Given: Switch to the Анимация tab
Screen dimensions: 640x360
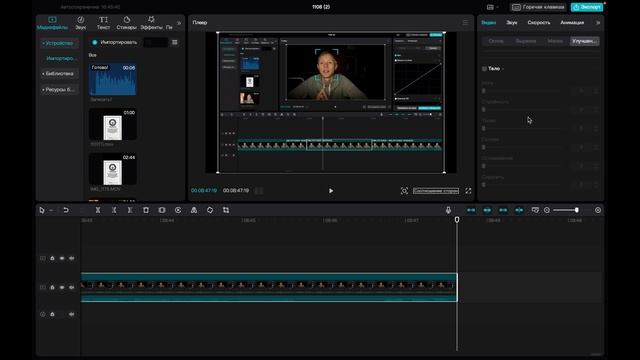Looking at the screenshot, I should 572,23.
